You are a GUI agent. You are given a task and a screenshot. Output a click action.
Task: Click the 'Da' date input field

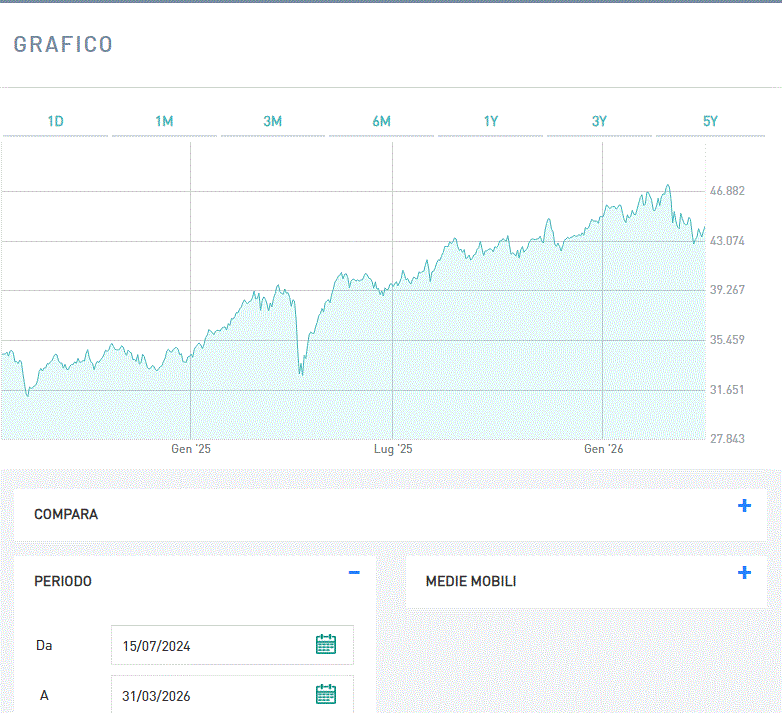[x=210, y=645]
